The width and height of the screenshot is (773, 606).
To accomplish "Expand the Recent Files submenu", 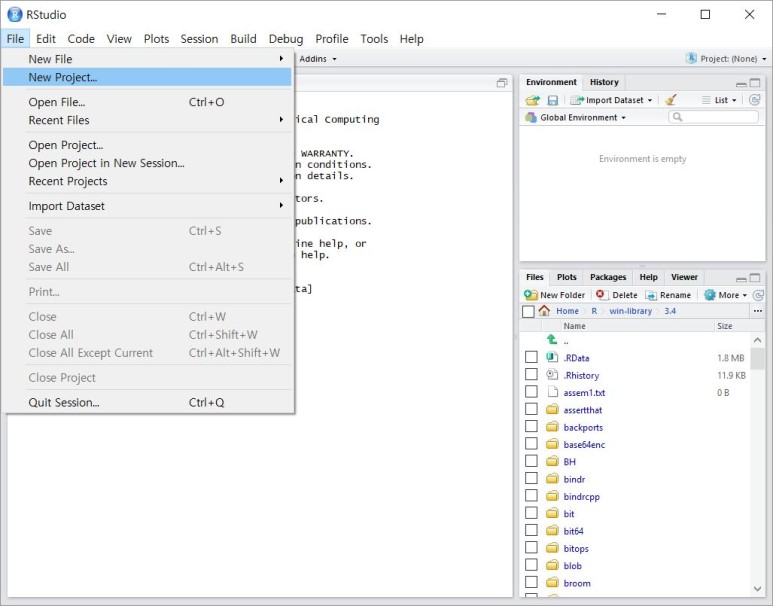I will tap(147, 120).
